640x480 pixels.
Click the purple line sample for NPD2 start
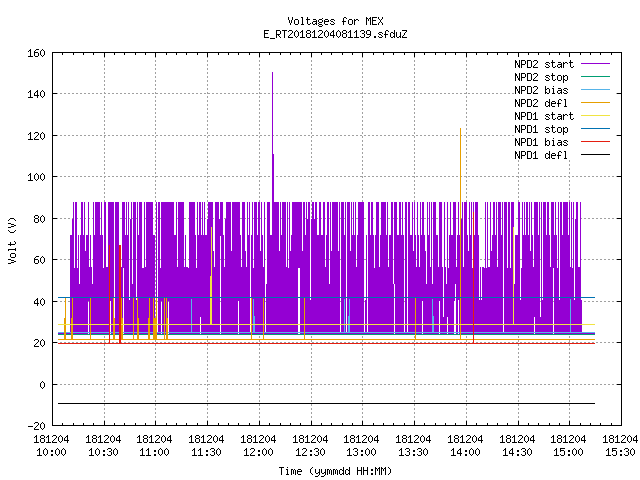point(595,64)
